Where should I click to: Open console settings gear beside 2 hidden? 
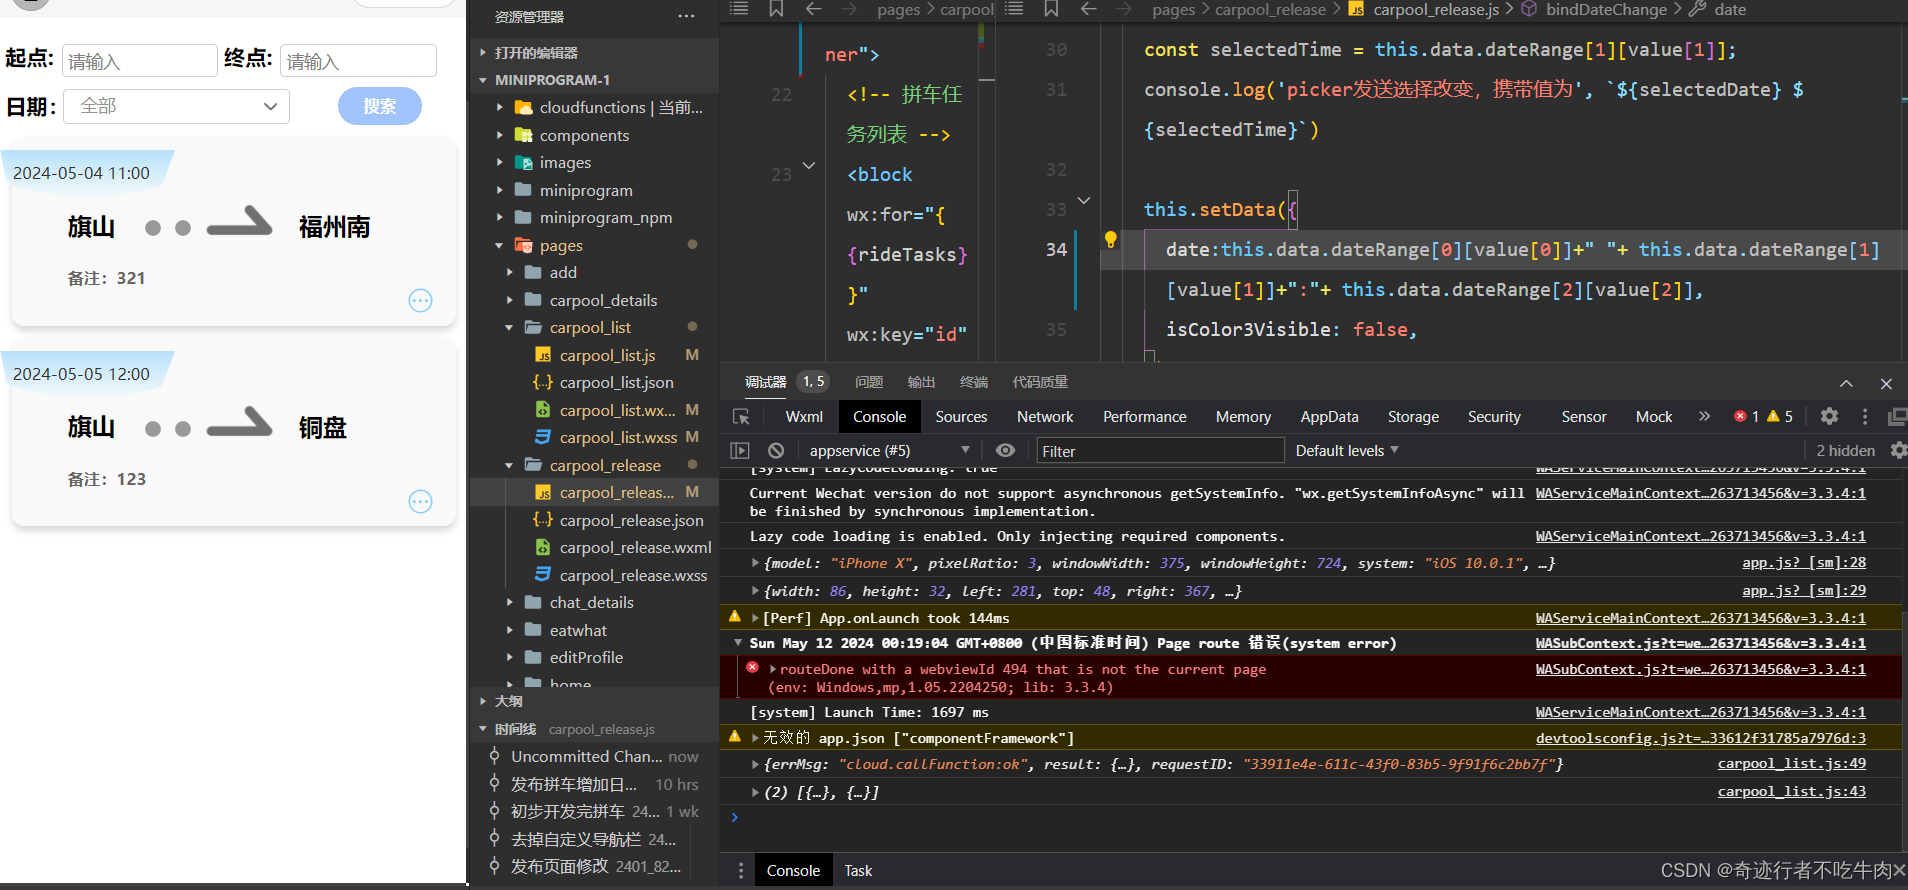coord(1898,451)
